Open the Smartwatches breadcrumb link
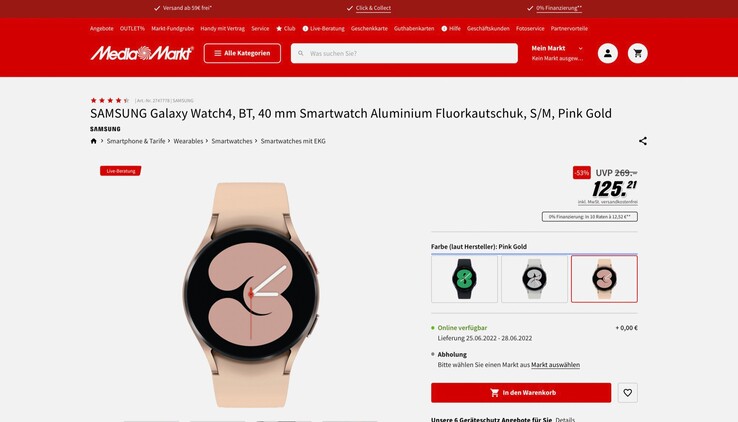Viewport: 738px width, 422px height. (232, 141)
